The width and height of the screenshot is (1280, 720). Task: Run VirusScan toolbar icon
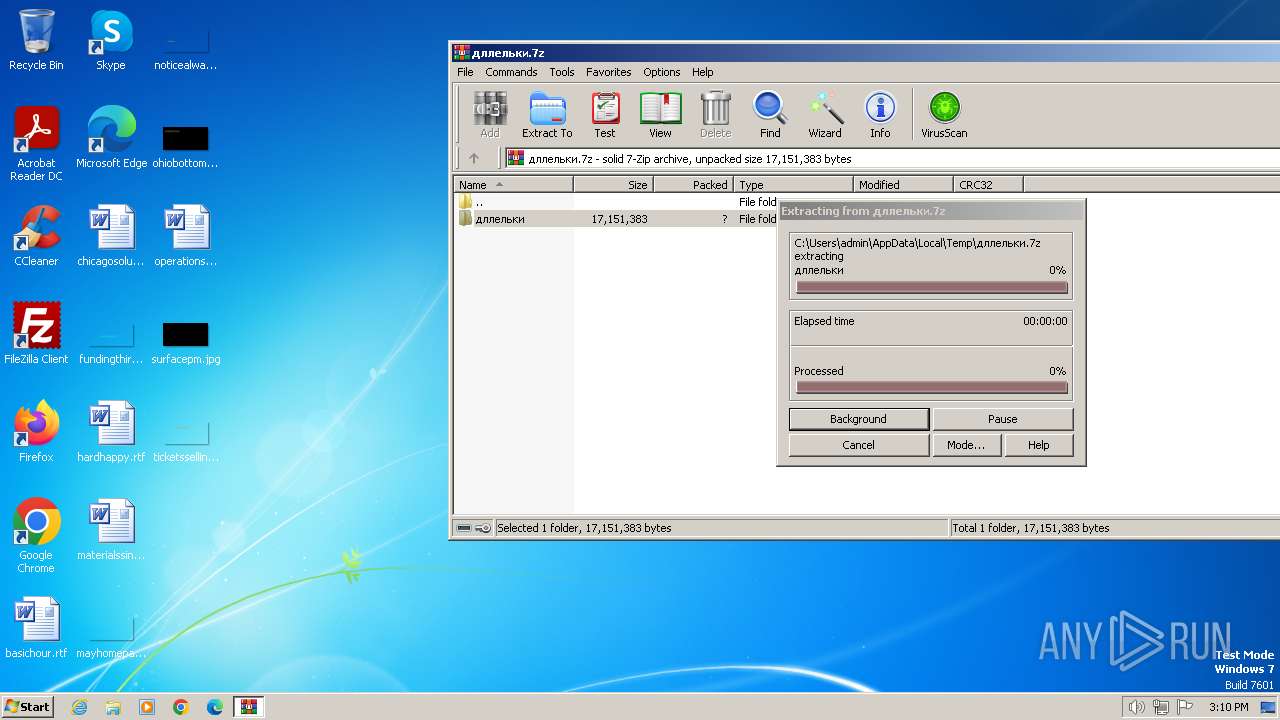click(x=944, y=115)
